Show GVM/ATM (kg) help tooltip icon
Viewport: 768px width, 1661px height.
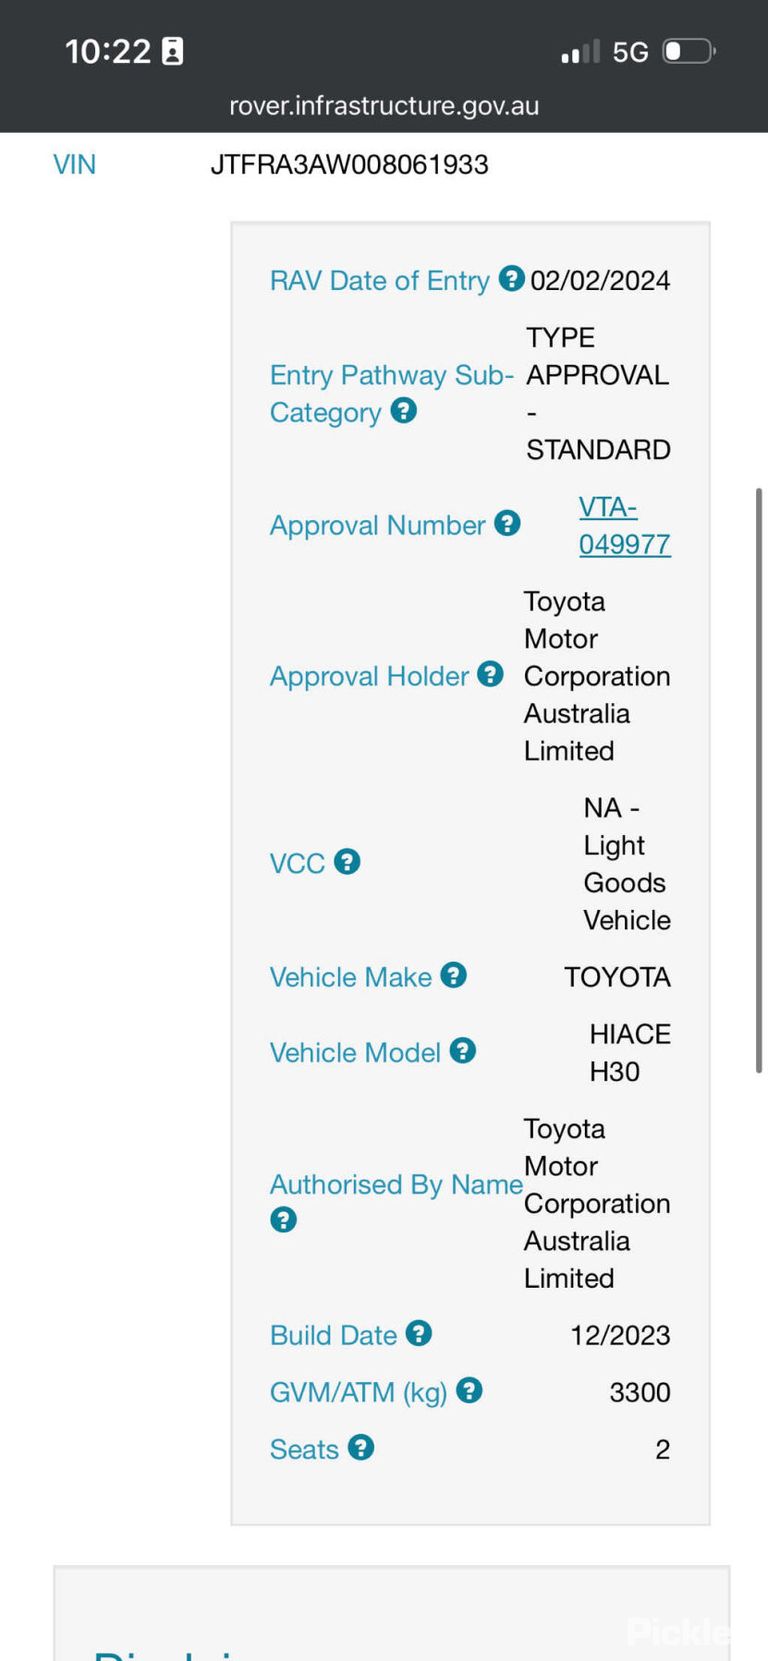[x=469, y=1390]
